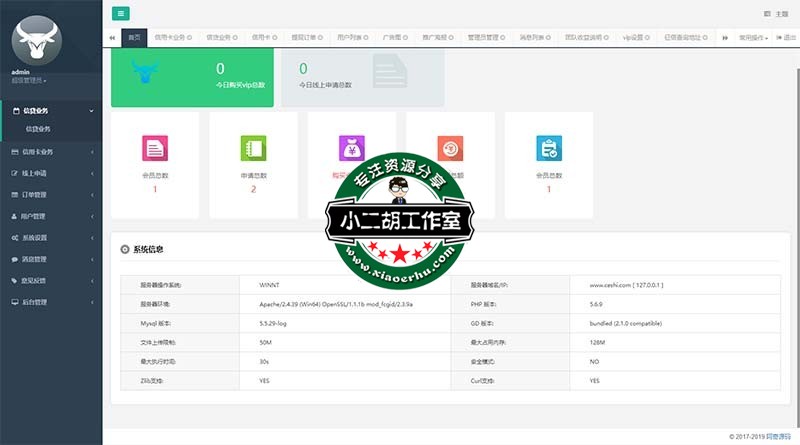Expand the 订单管理 sidebar menu
Image resolution: width=800 pixels, height=445 pixels.
pos(51,195)
